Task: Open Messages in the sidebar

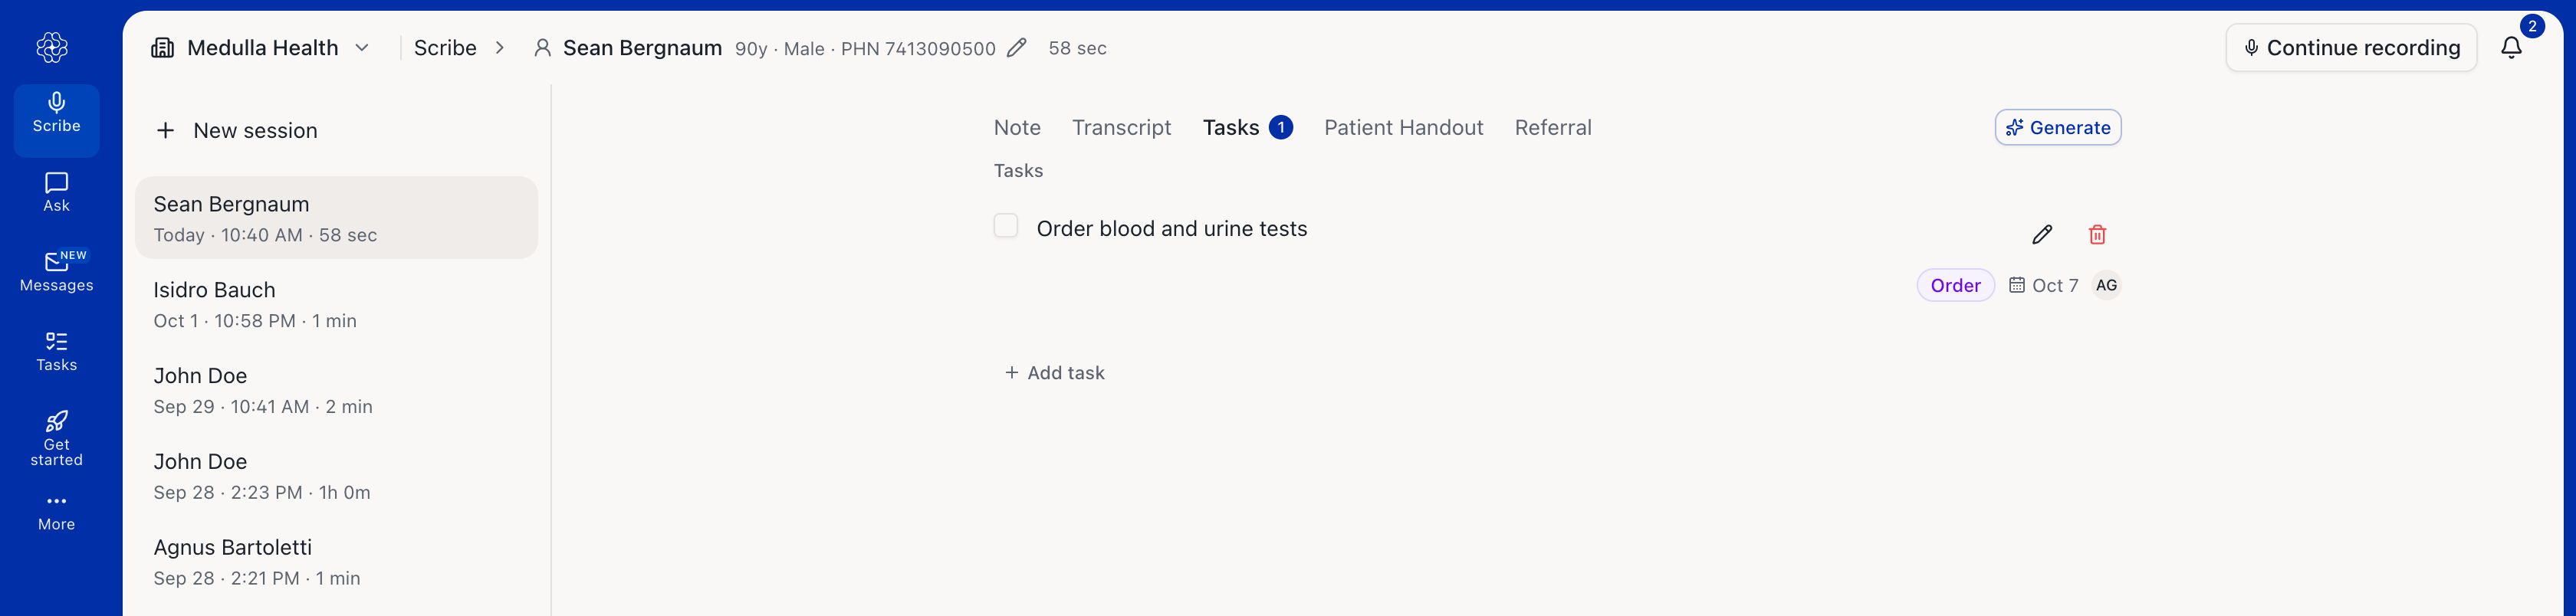Action: click(57, 272)
